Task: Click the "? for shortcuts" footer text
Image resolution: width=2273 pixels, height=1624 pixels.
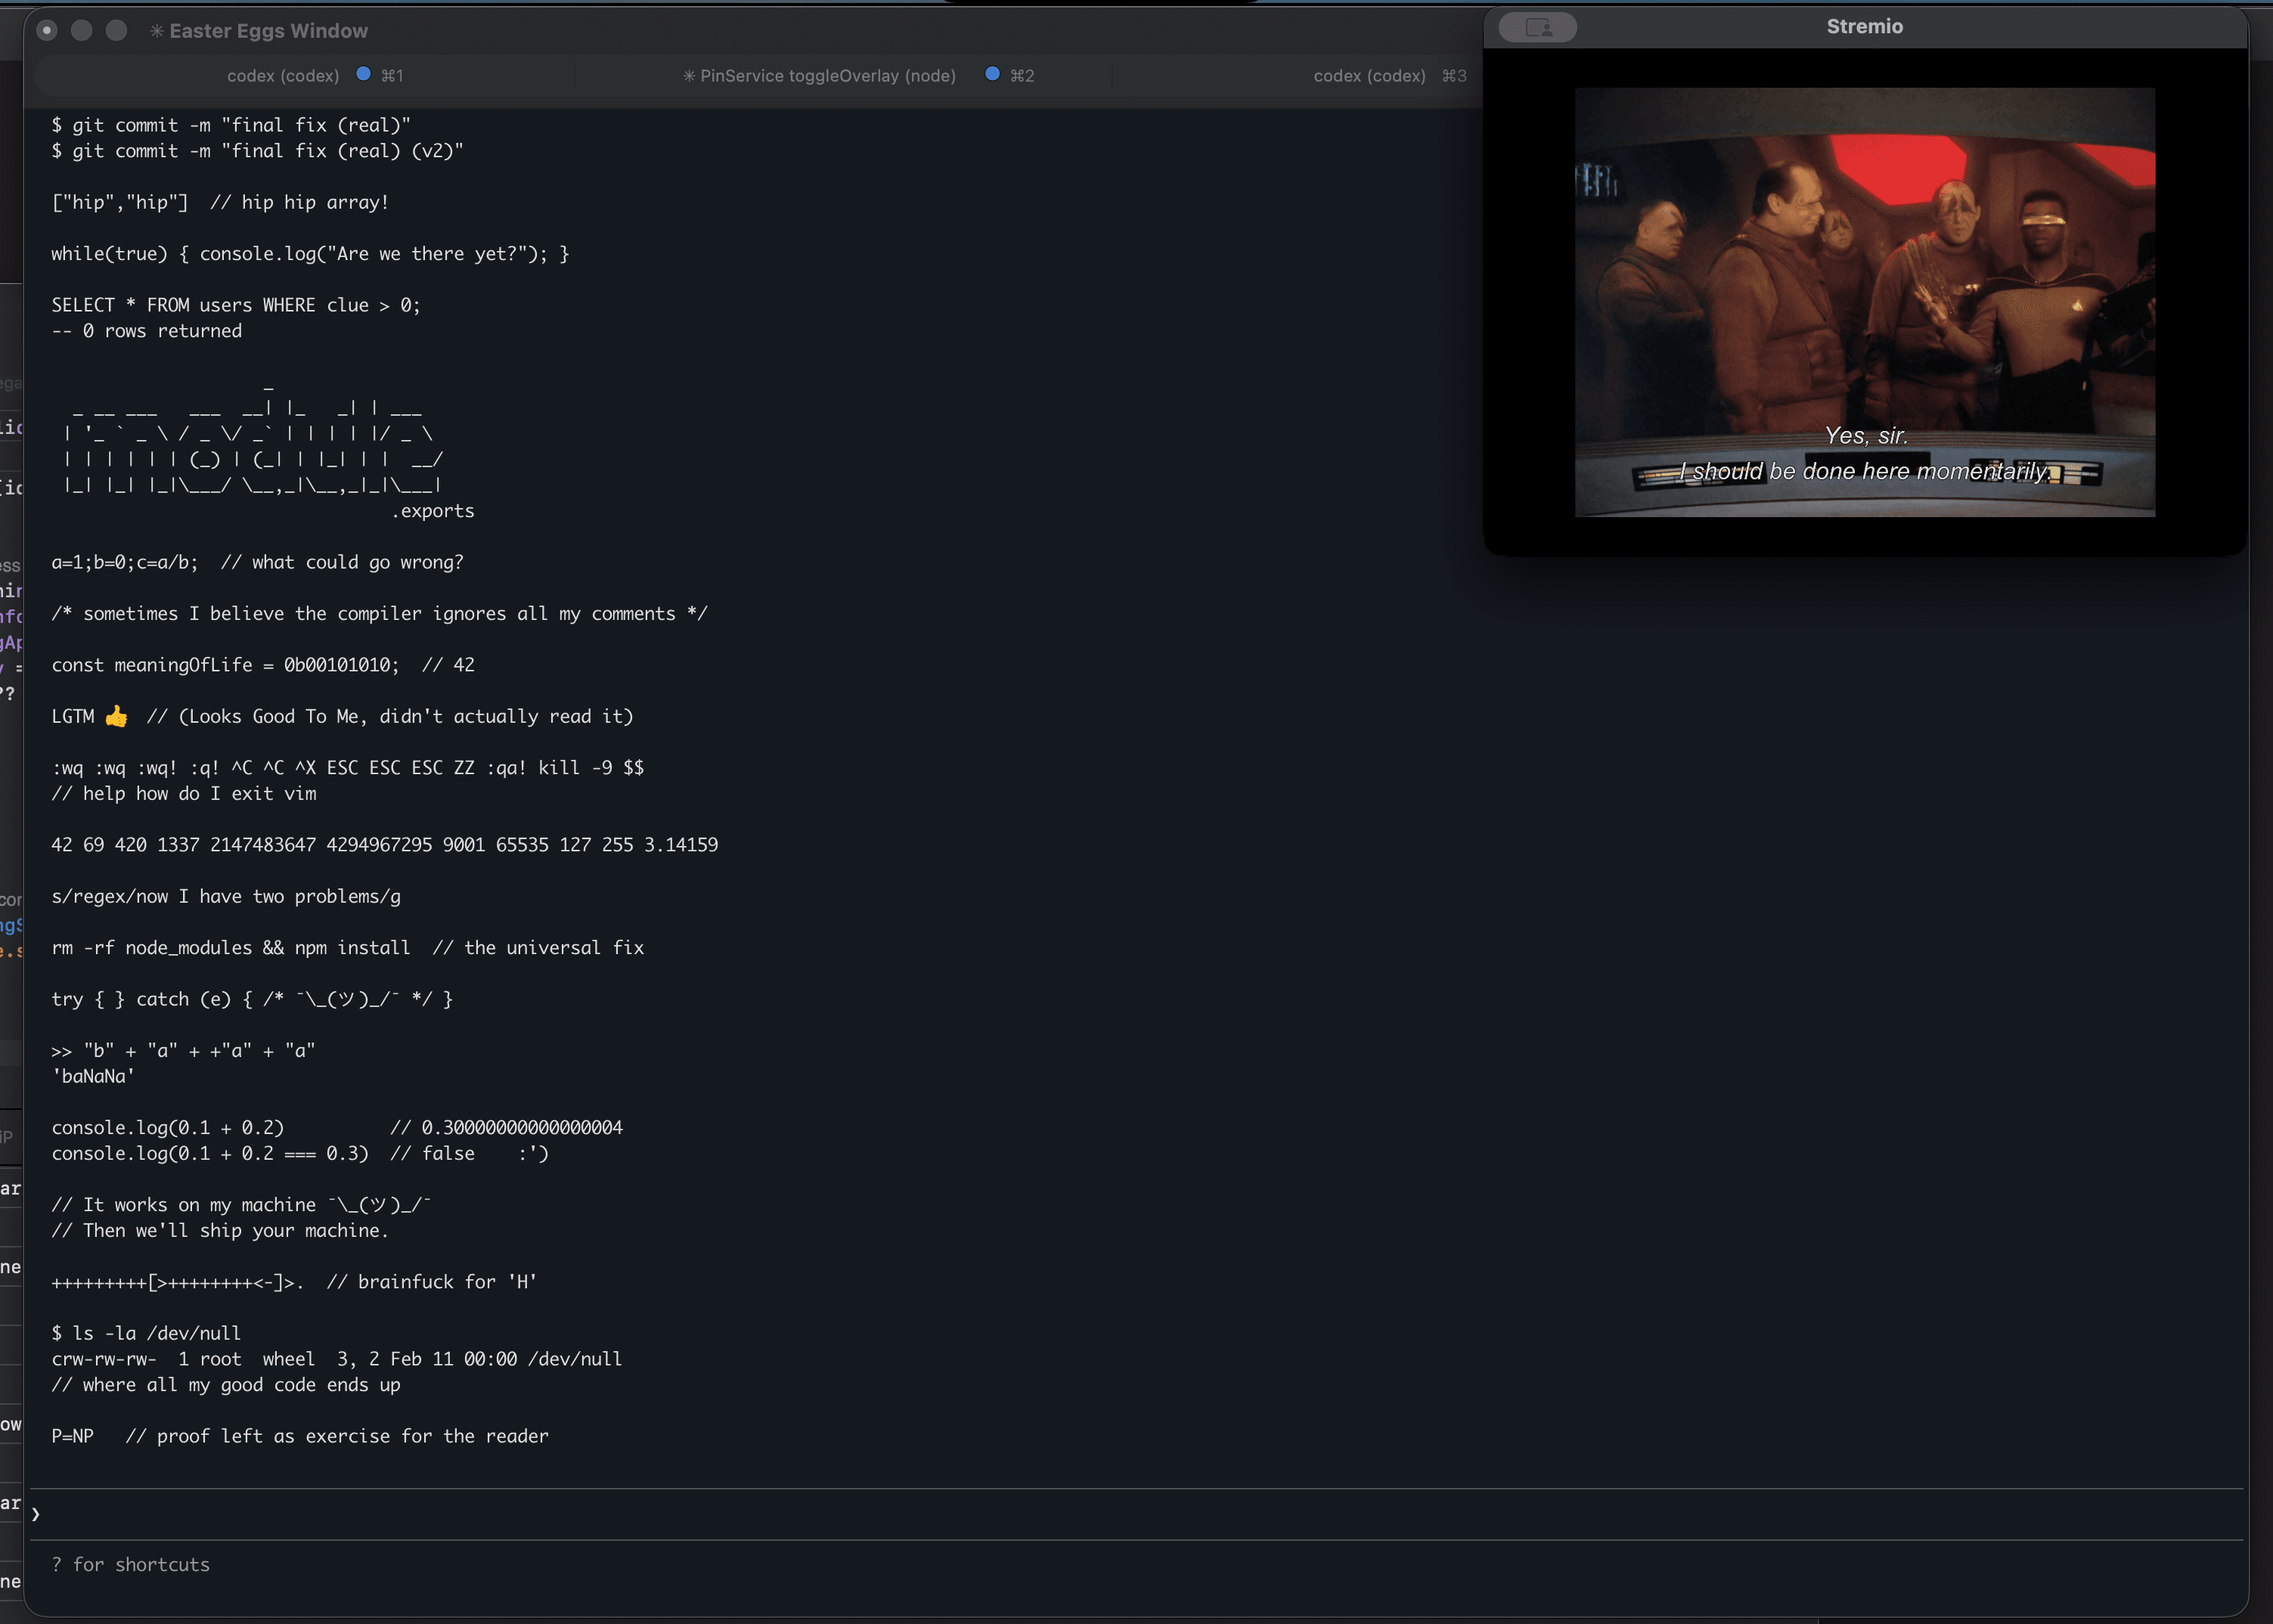Action: tap(131, 1564)
